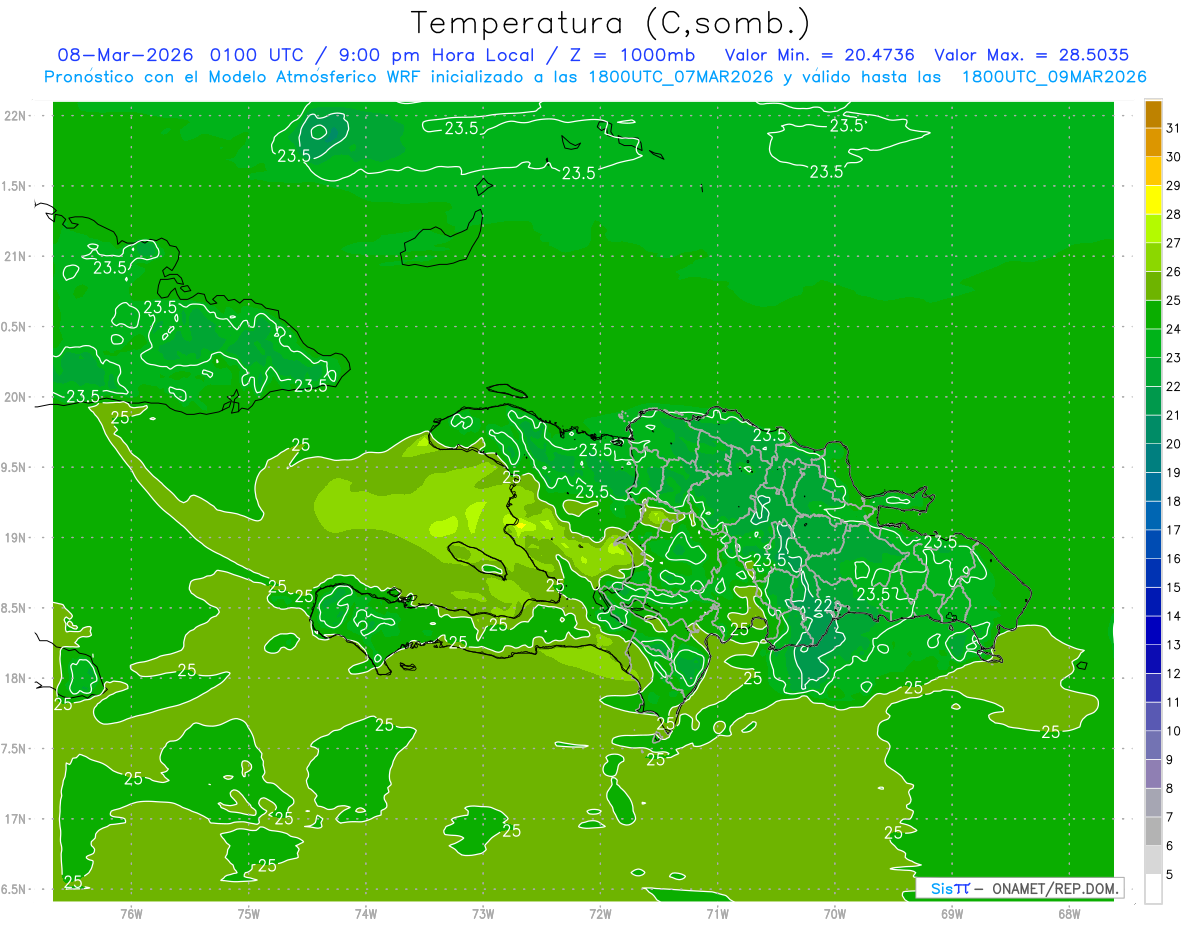Click the color bar label 22
This screenshot has width=1200, height=927.
pyautogui.click(x=1173, y=386)
